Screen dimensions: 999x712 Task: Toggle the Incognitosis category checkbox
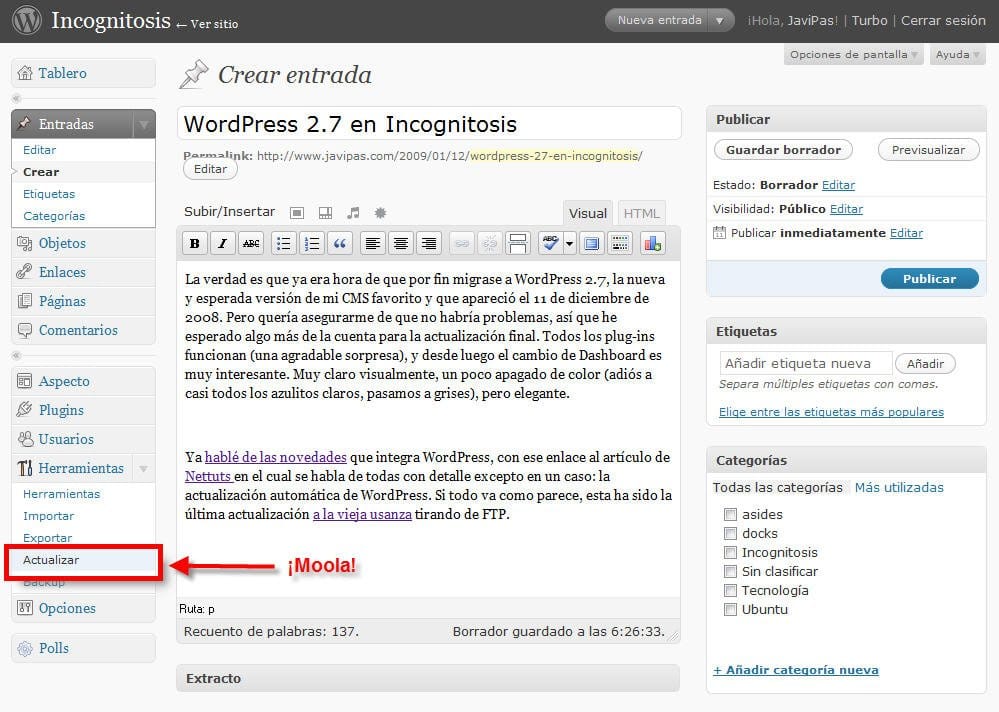(731, 552)
